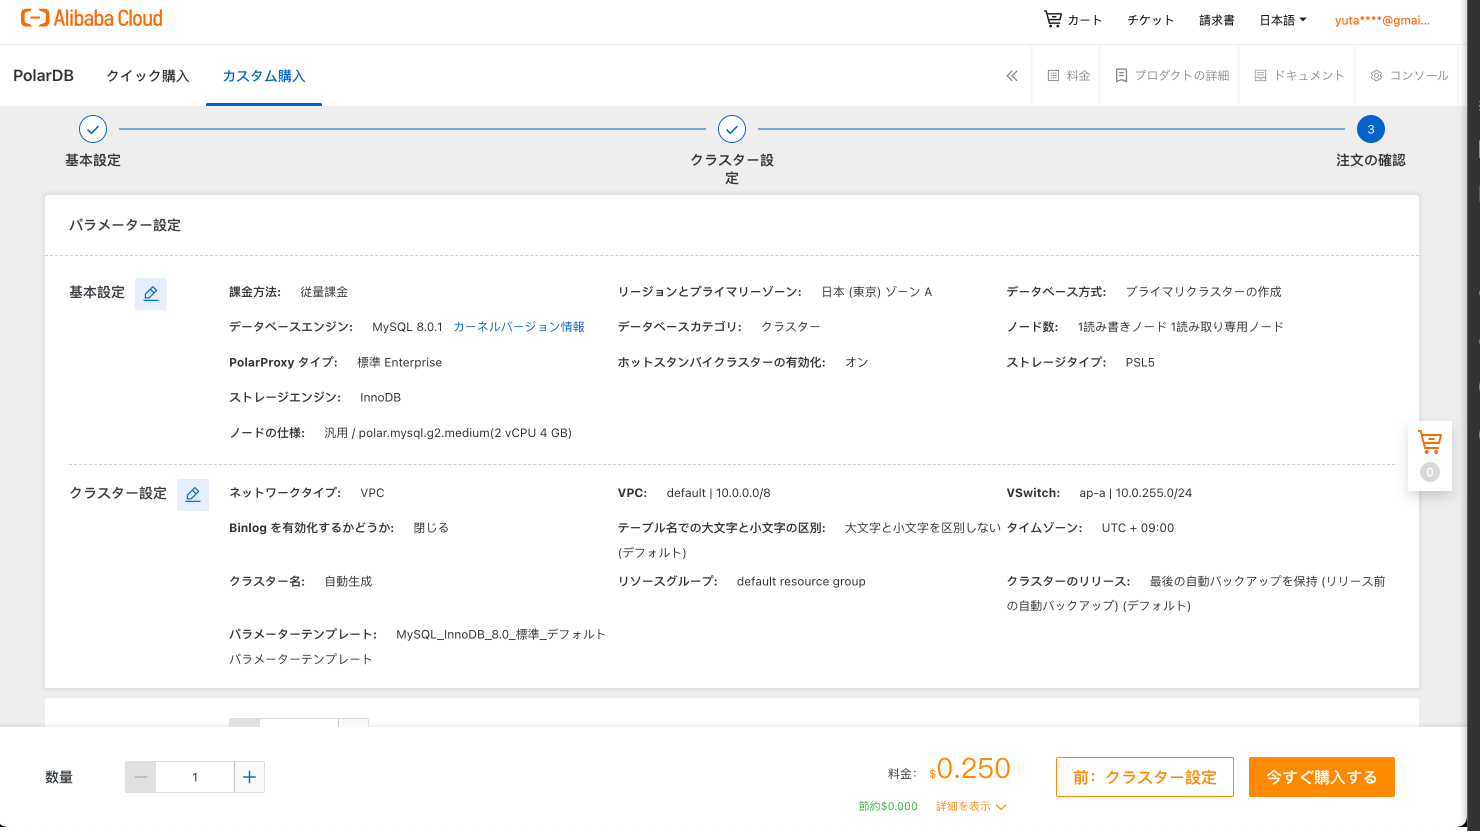Open the edit pencil for 基本設定 section

[x=150, y=293]
